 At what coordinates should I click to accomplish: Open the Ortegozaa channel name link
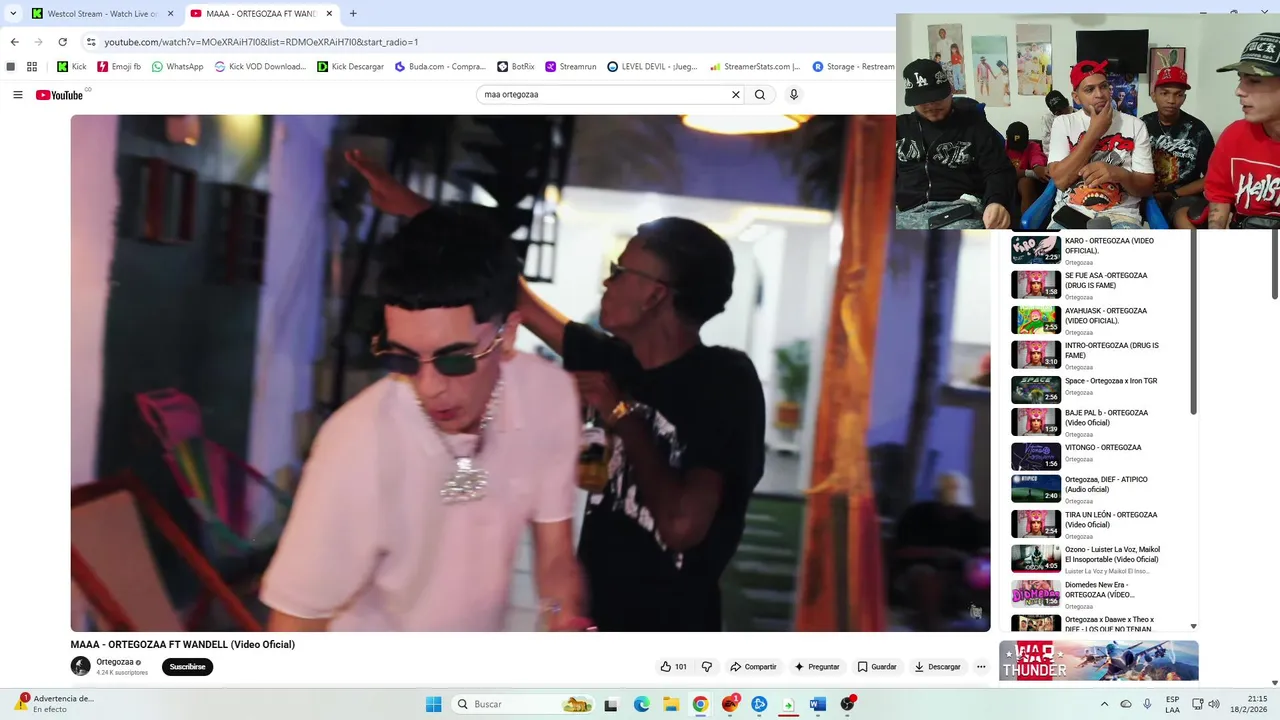[115, 662]
